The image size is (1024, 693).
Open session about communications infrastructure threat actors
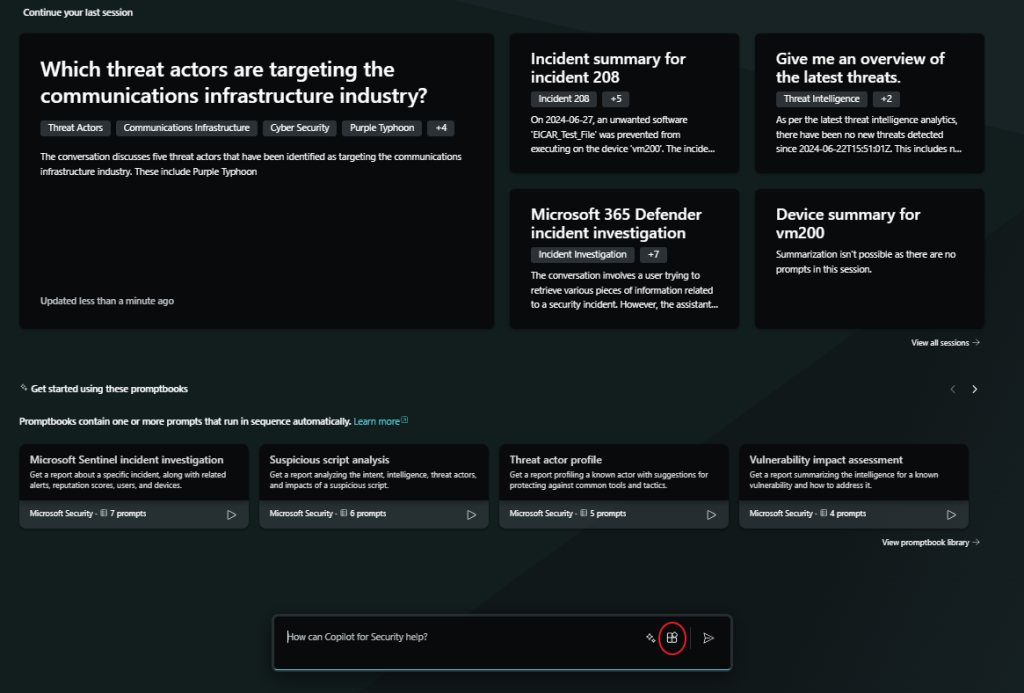[257, 181]
